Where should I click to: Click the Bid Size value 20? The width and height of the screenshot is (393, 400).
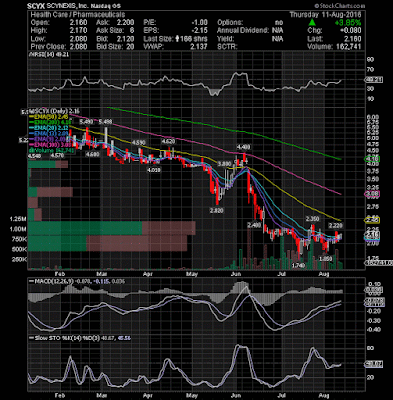point(130,47)
